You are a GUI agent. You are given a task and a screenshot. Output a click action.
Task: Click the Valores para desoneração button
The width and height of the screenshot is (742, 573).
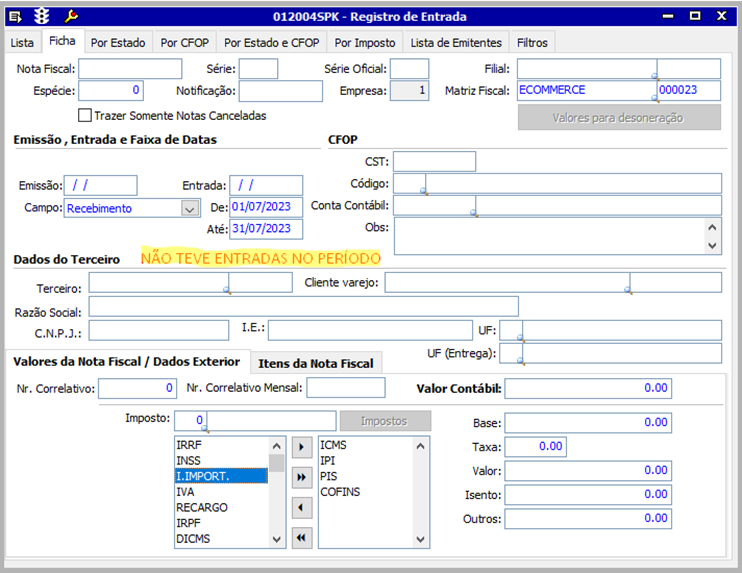tap(618, 118)
